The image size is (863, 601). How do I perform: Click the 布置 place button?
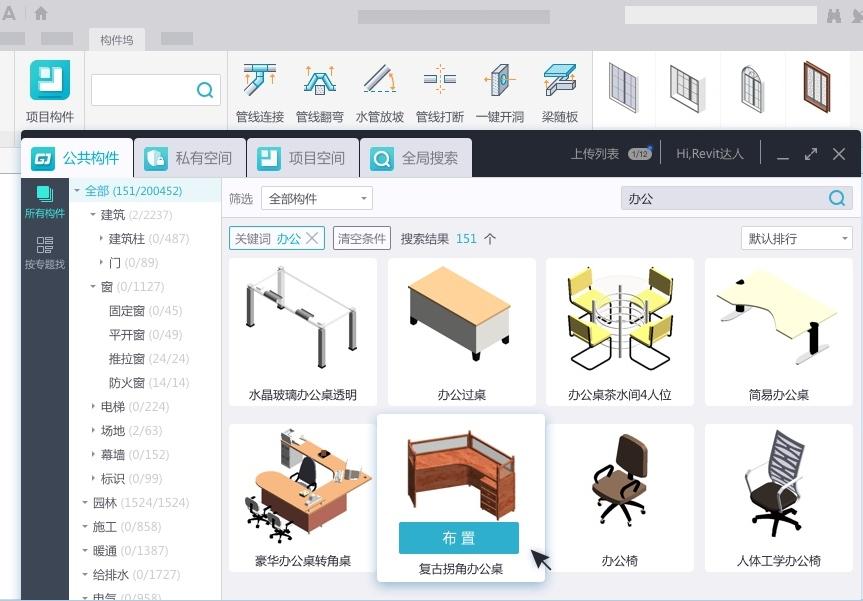coord(458,538)
